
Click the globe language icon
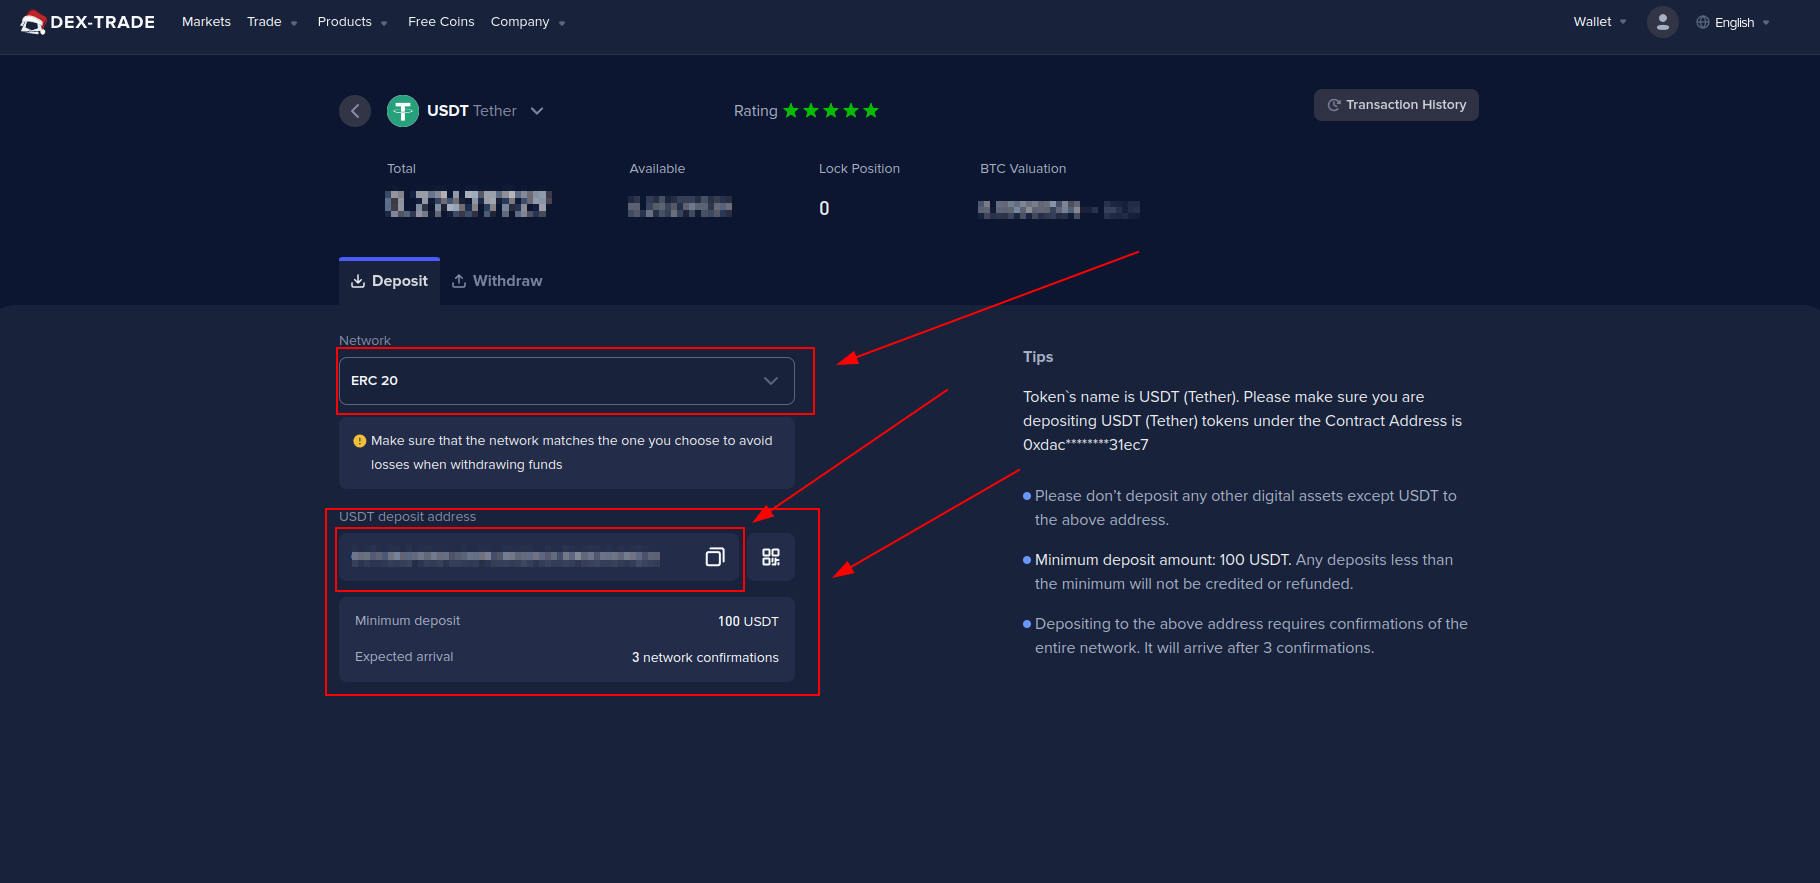(x=1703, y=22)
